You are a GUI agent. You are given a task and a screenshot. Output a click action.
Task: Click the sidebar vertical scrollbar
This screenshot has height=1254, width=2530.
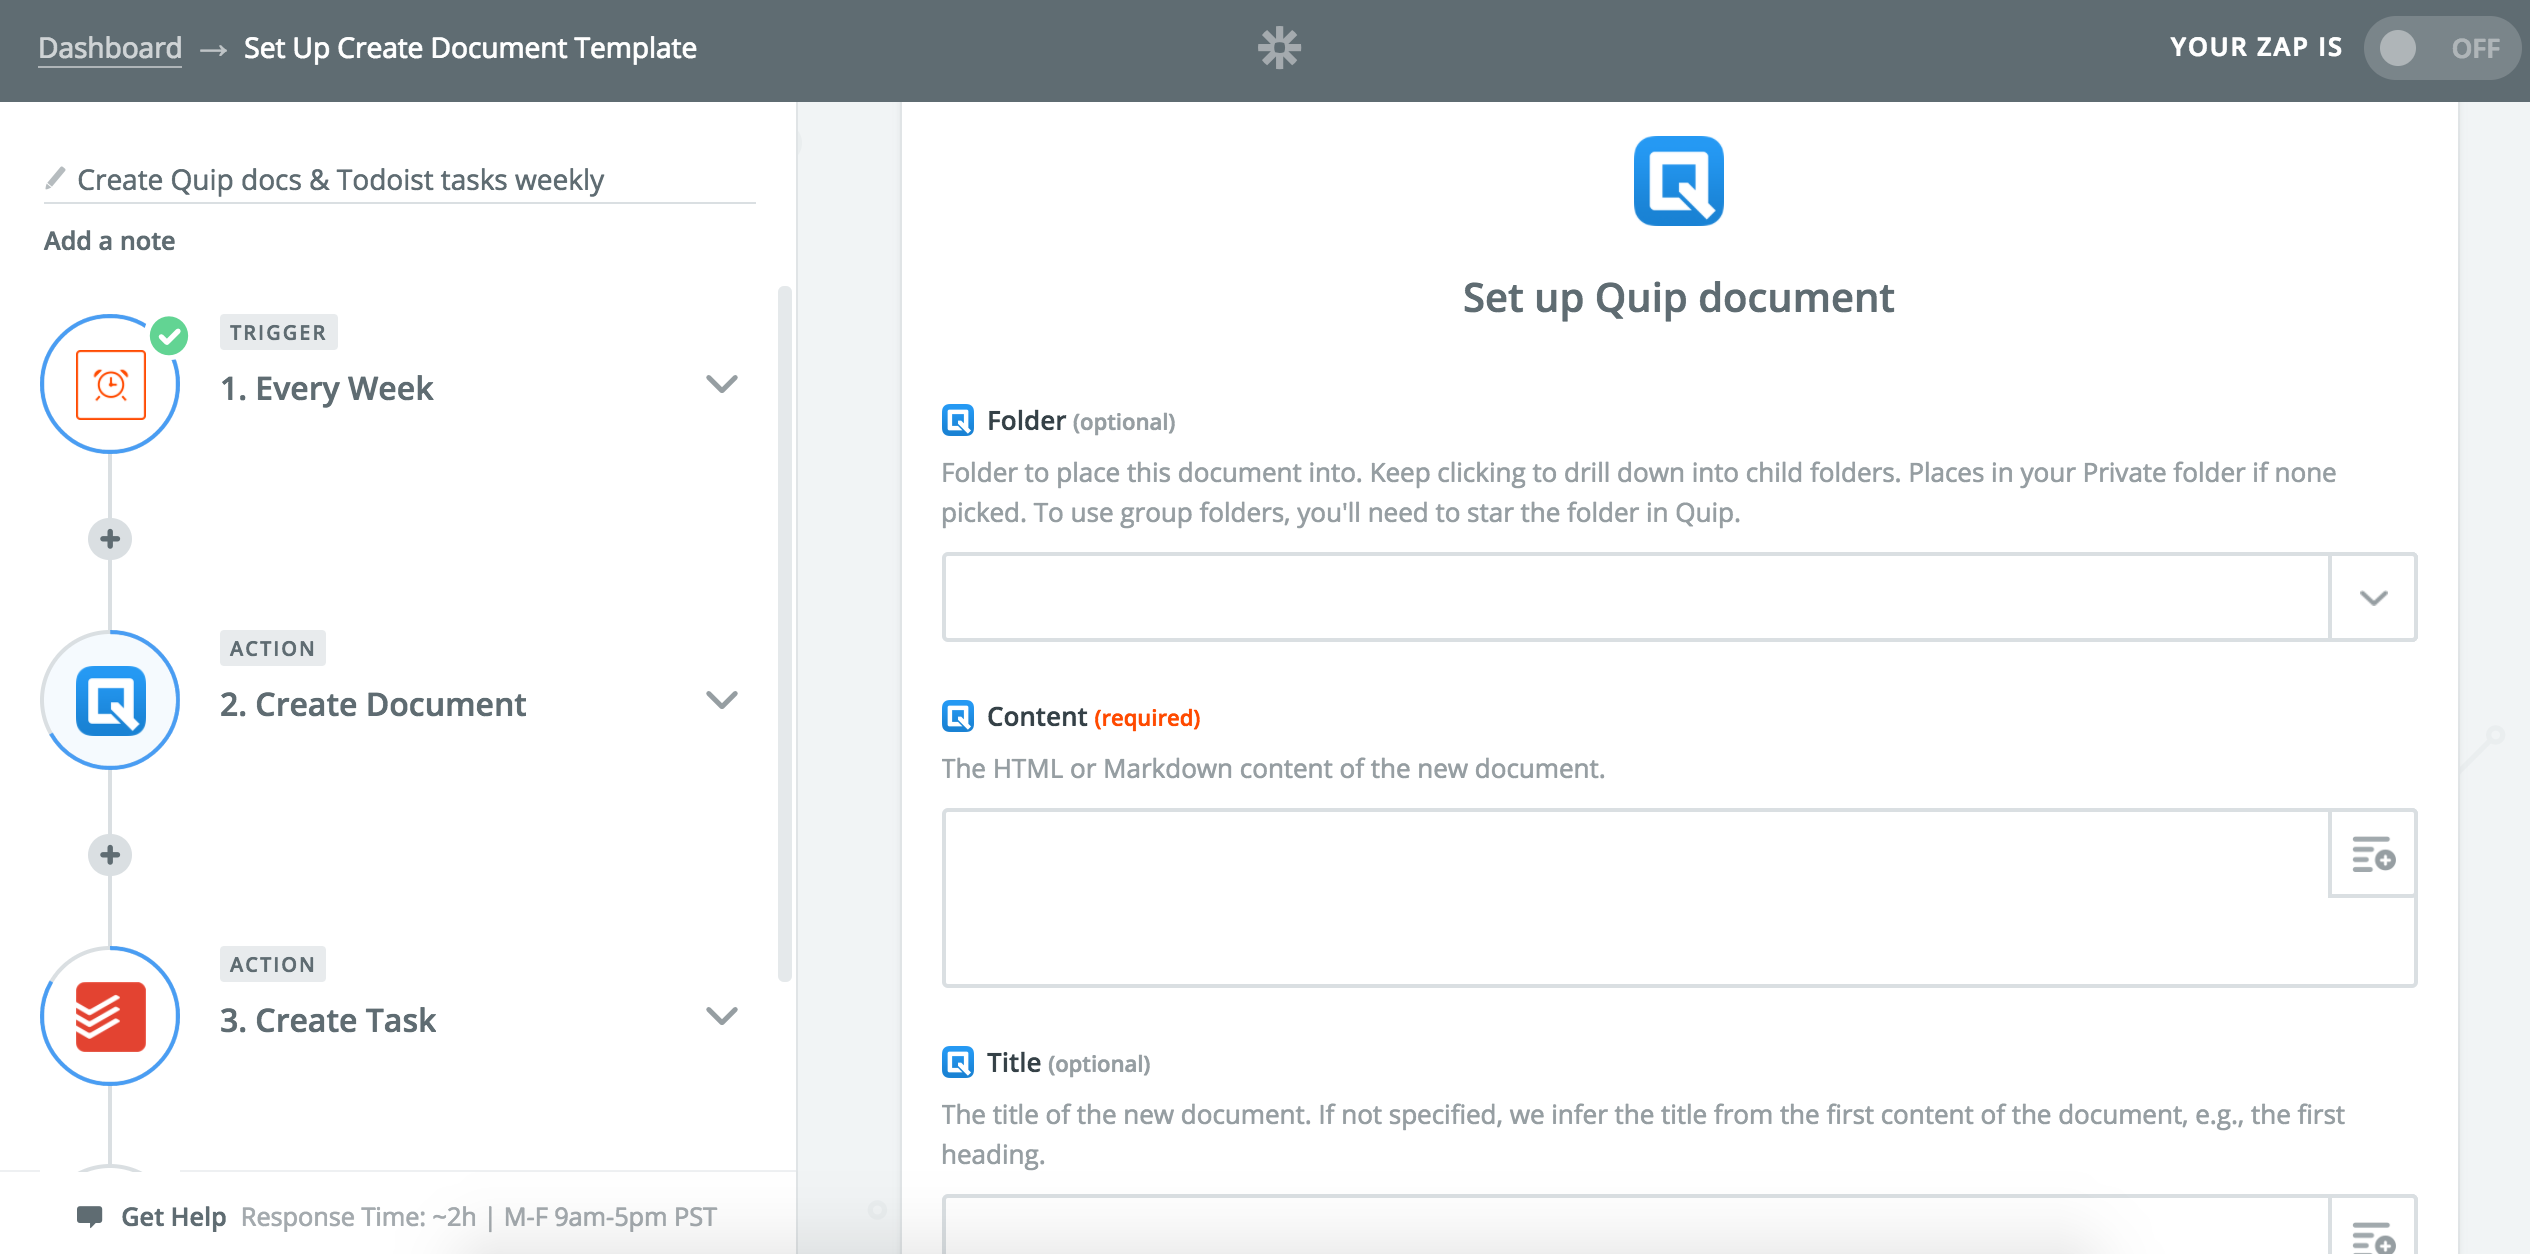point(785,634)
